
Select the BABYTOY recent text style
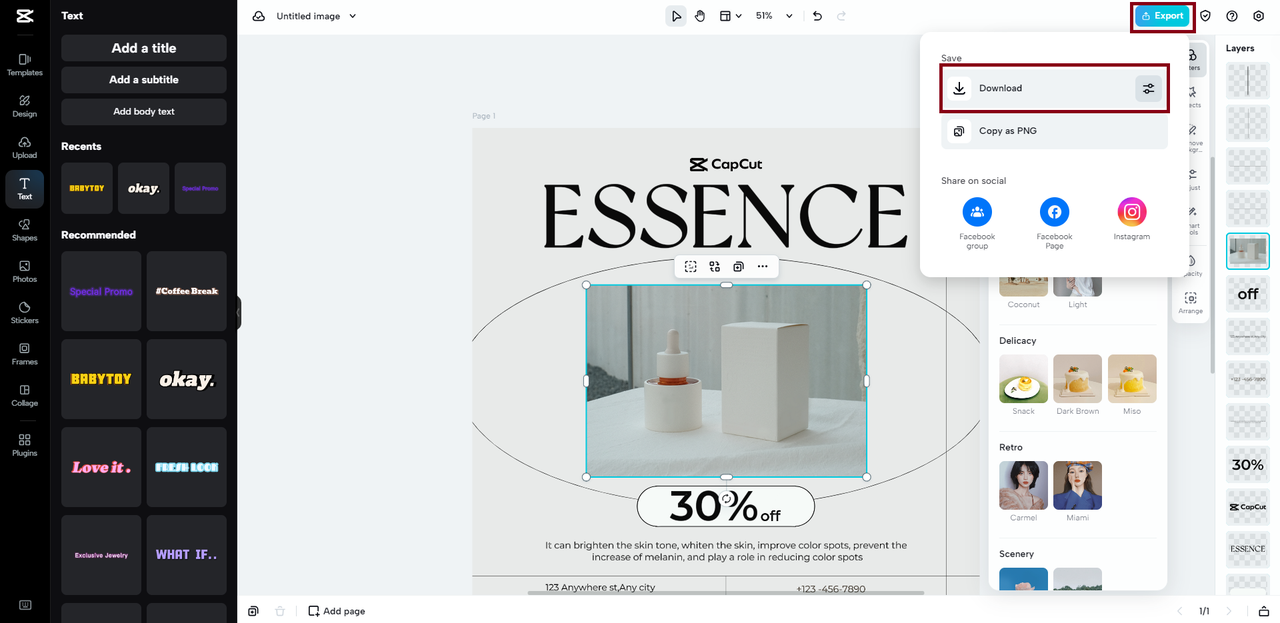(x=87, y=188)
